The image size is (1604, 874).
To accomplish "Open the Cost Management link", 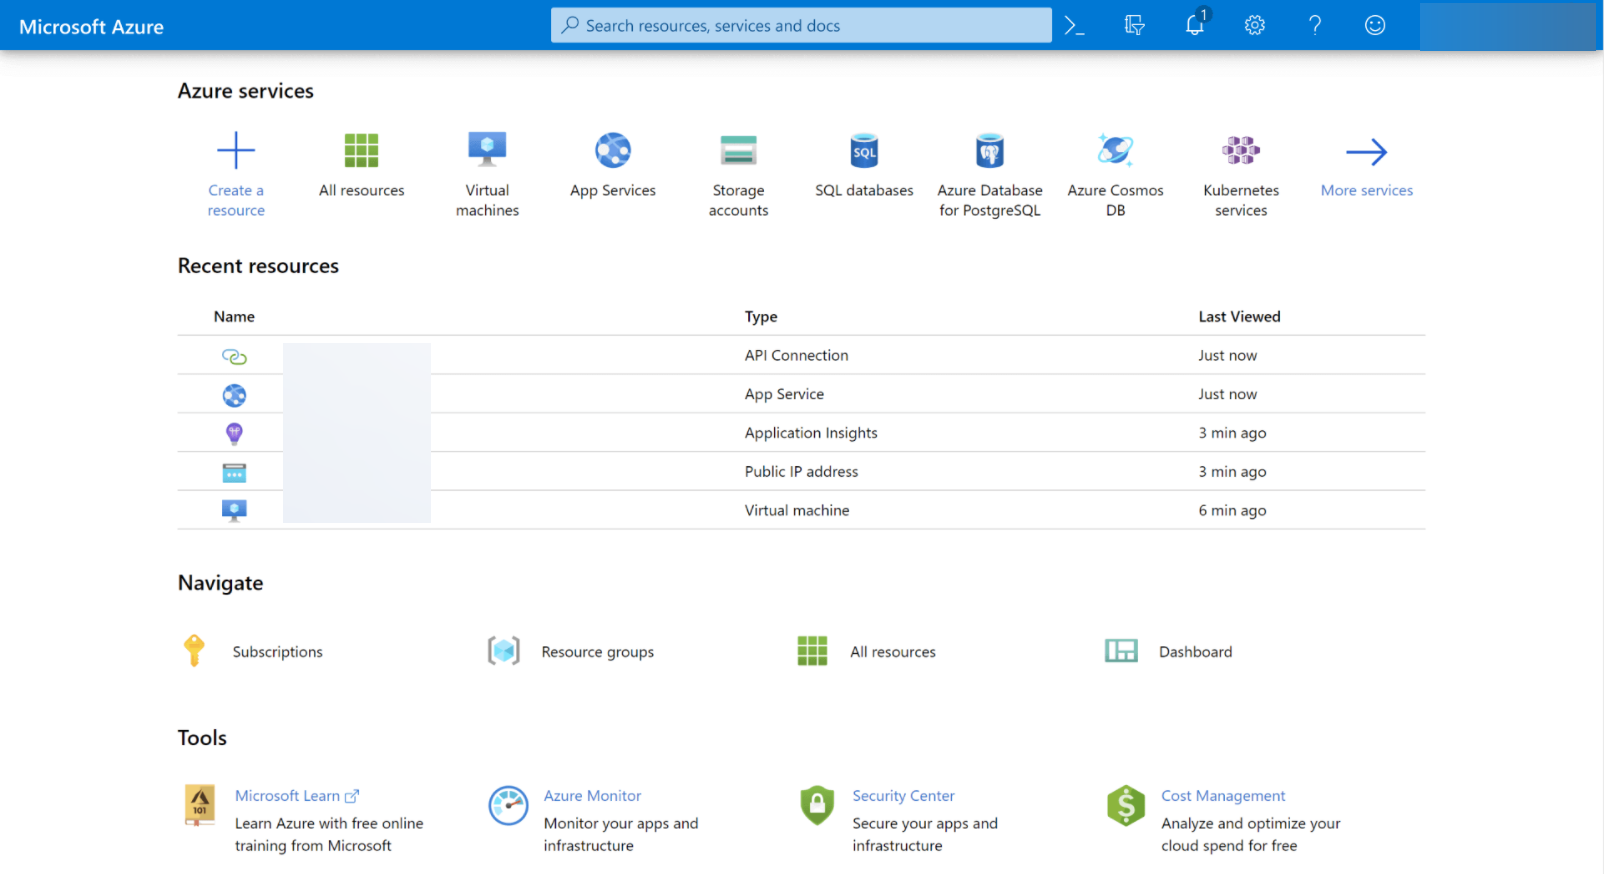I will click(1223, 796).
